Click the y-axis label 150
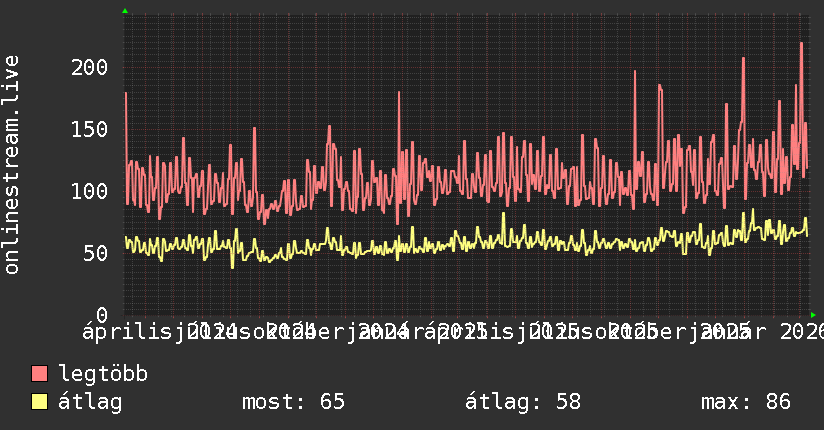This screenshot has height=430, width=824. (89, 129)
